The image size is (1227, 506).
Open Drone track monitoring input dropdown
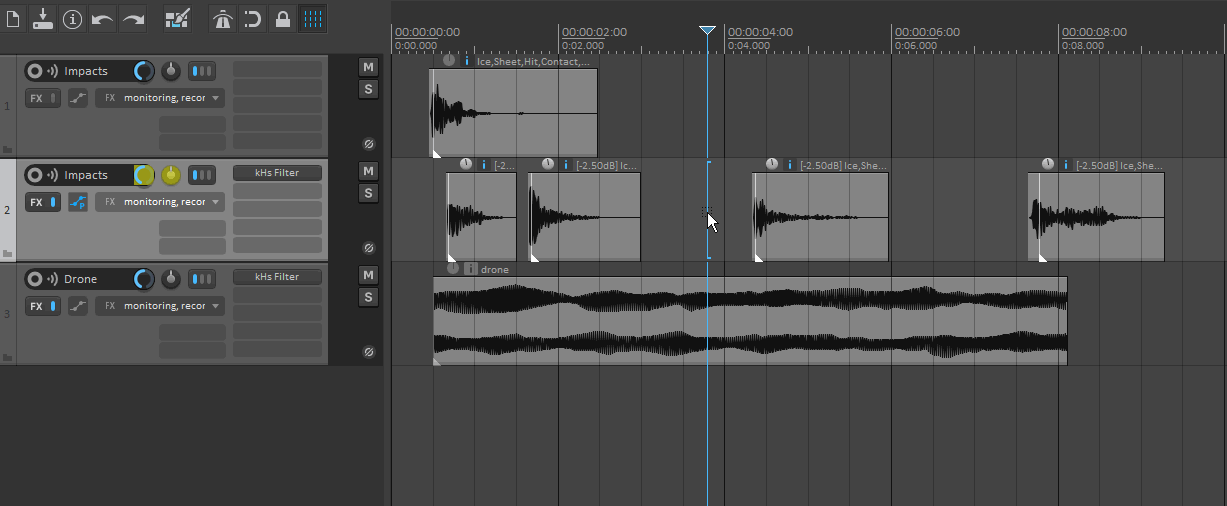click(160, 306)
